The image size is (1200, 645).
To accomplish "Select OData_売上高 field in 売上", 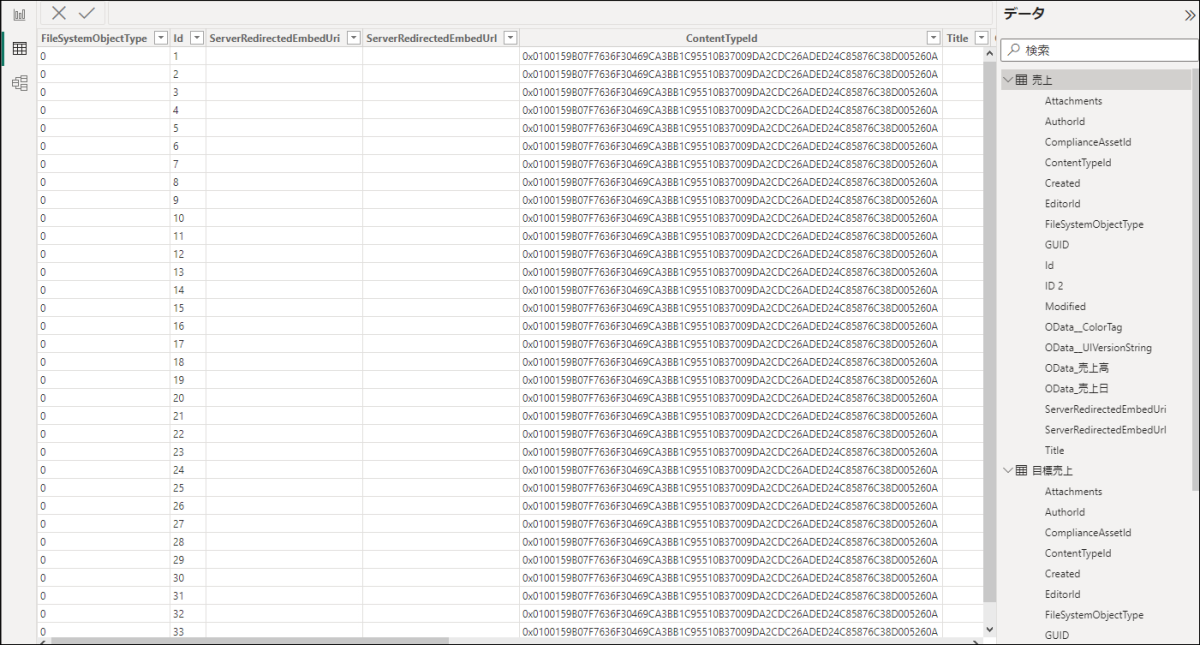I will [1076, 368].
